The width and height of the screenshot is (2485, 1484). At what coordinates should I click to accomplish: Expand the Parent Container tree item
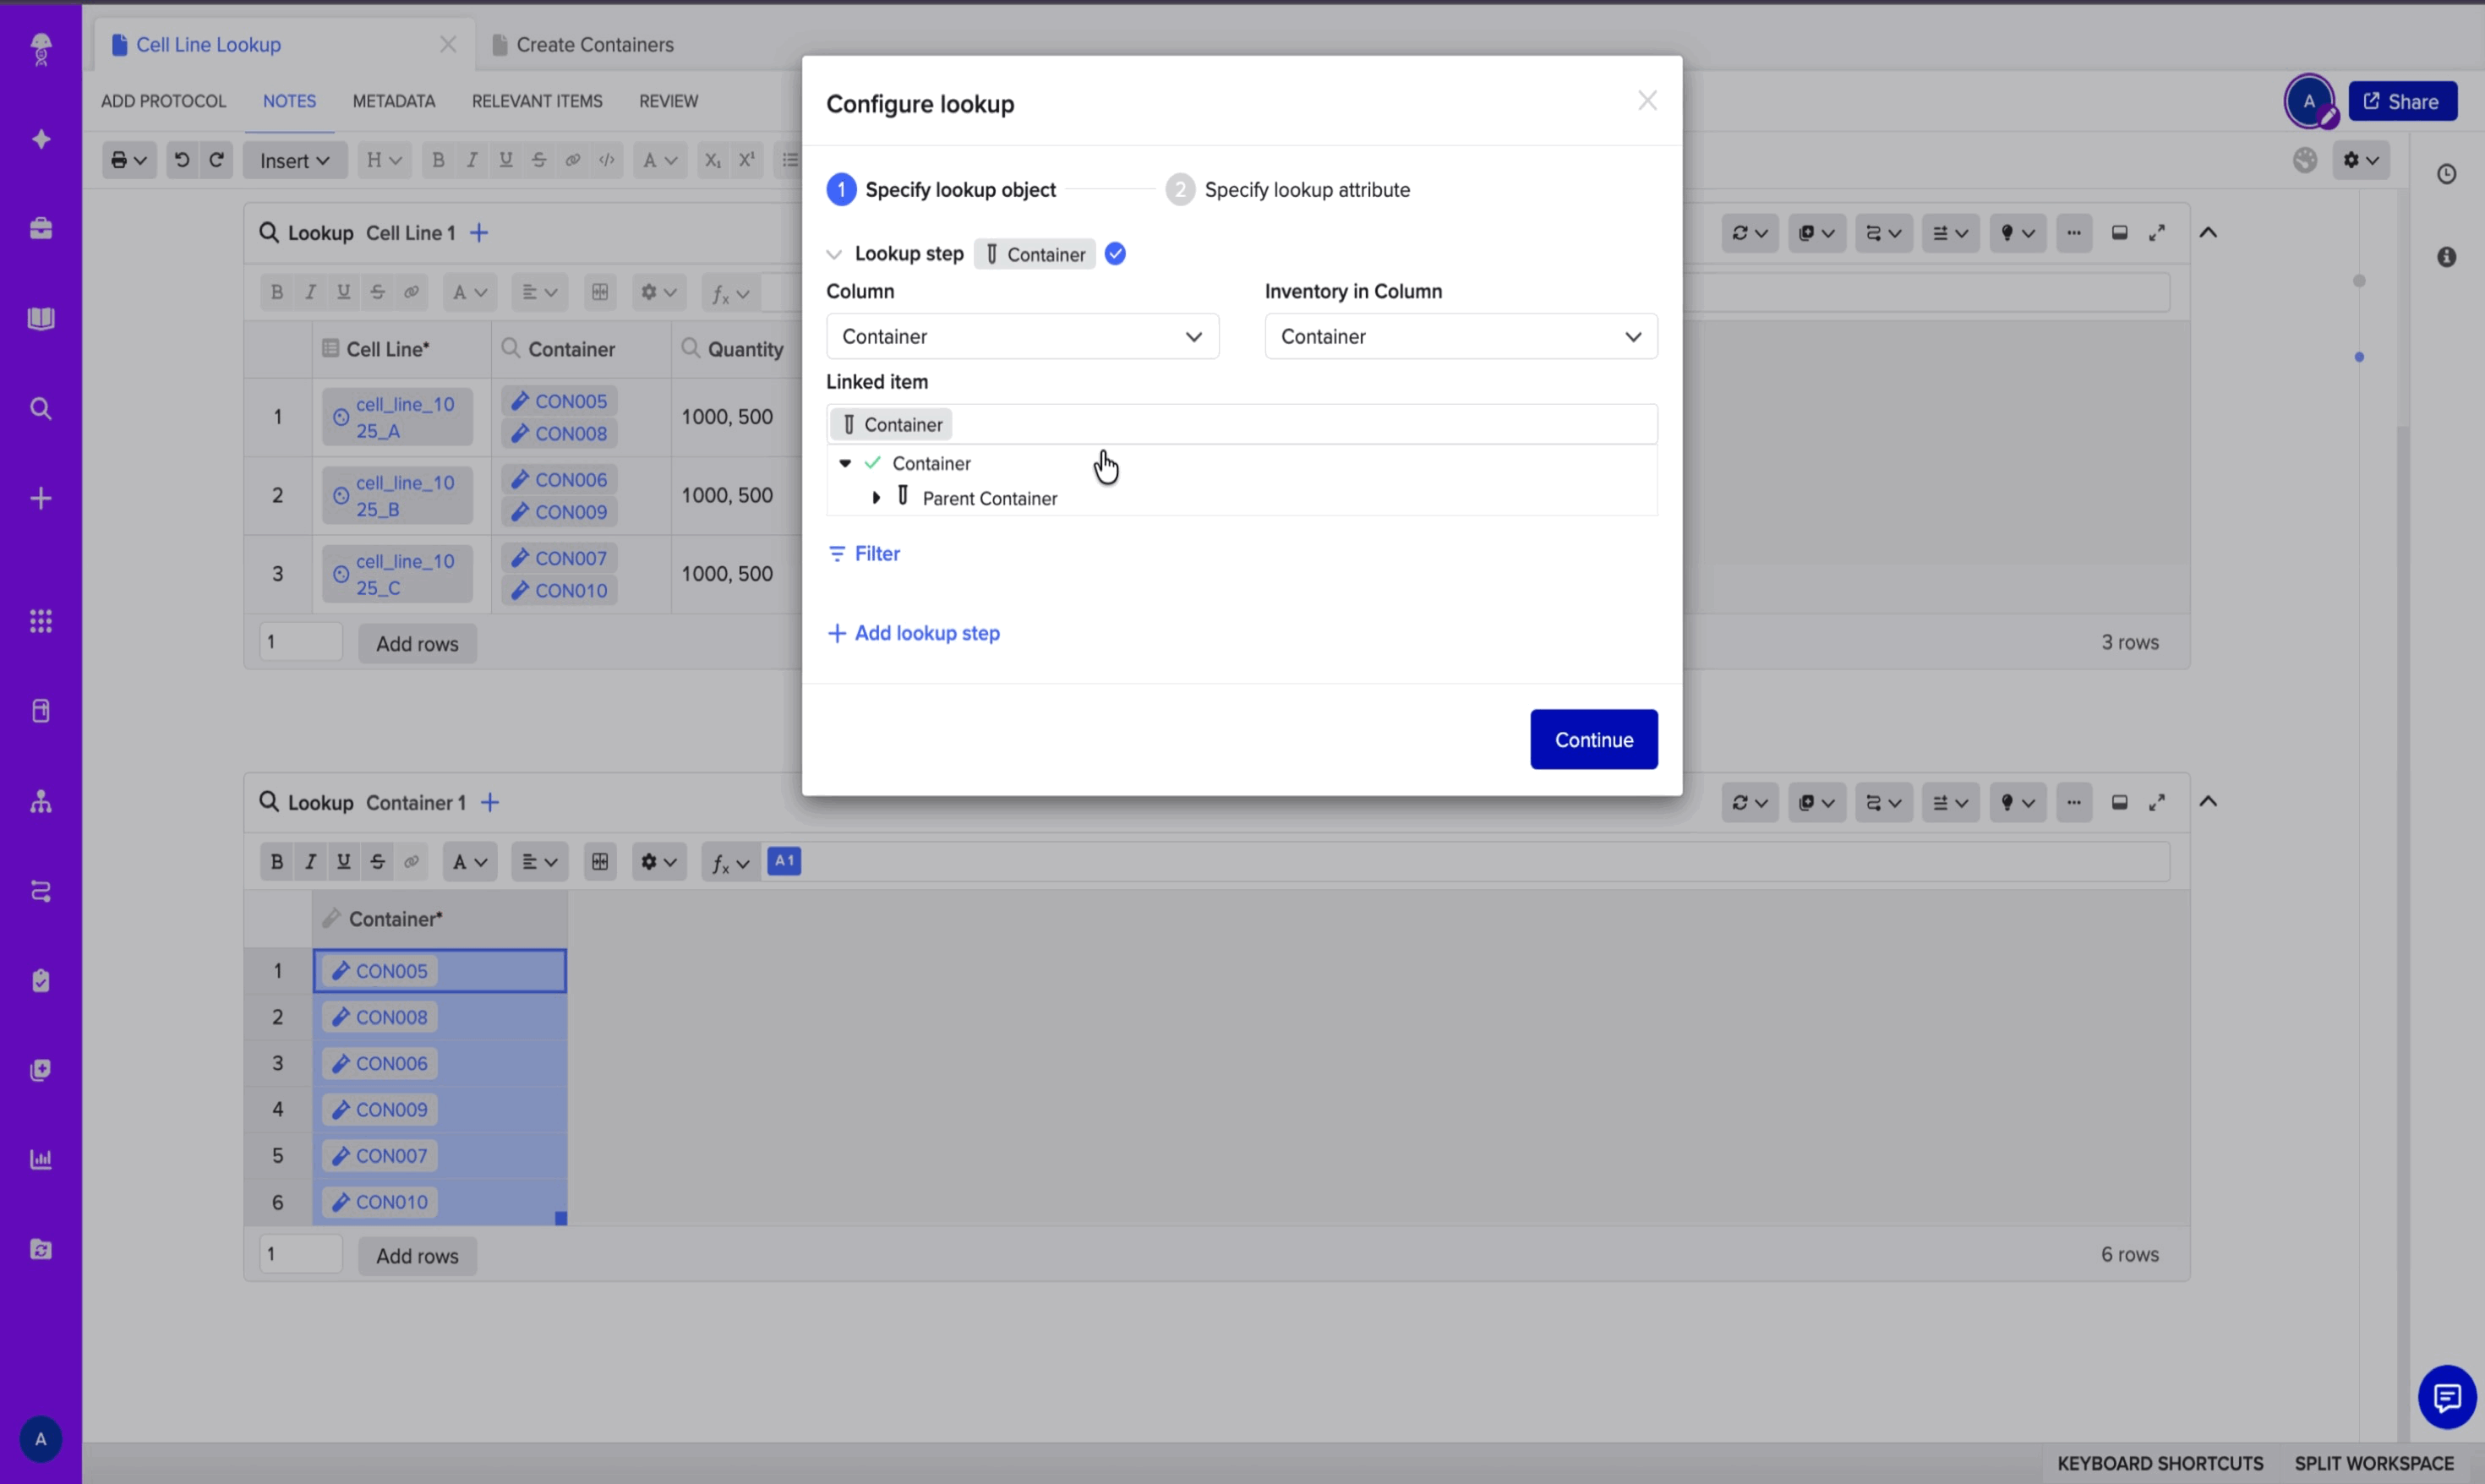point(877,497)
